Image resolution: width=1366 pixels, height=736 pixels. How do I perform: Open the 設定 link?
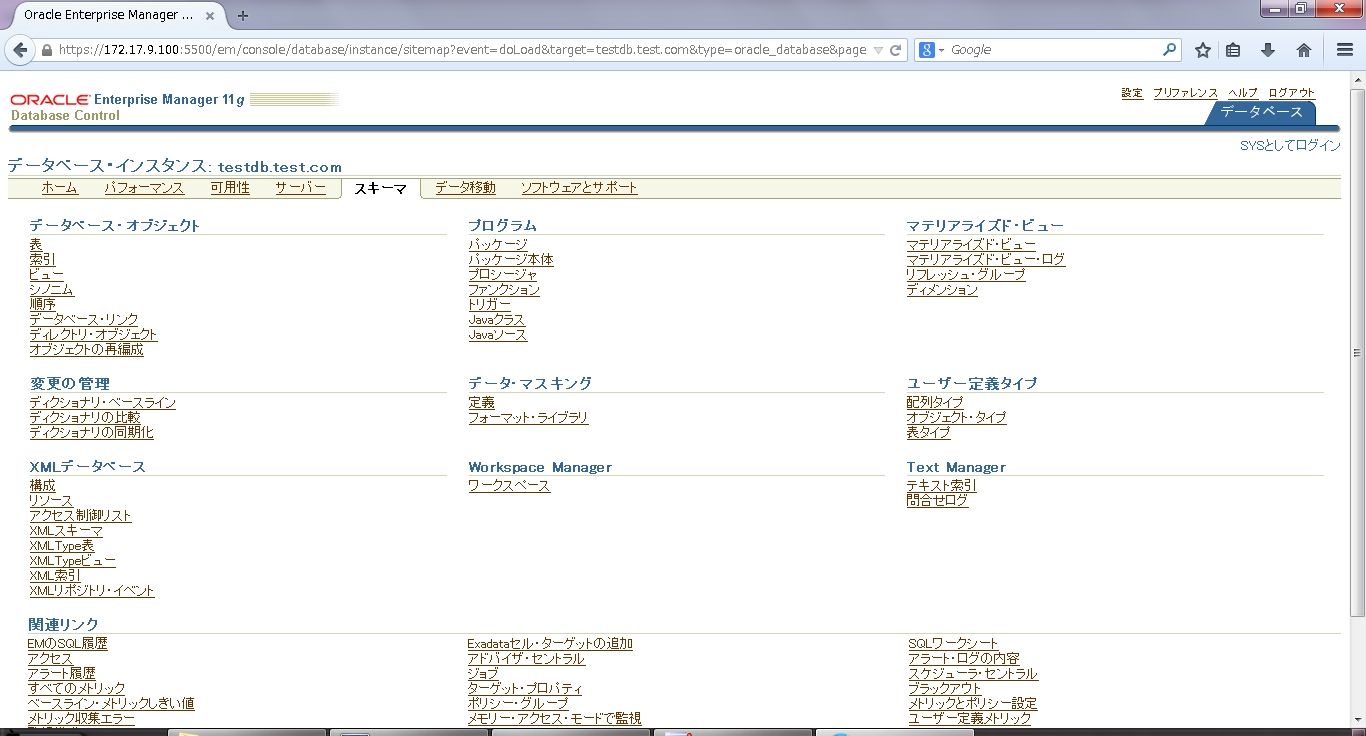pos(1132,93)
